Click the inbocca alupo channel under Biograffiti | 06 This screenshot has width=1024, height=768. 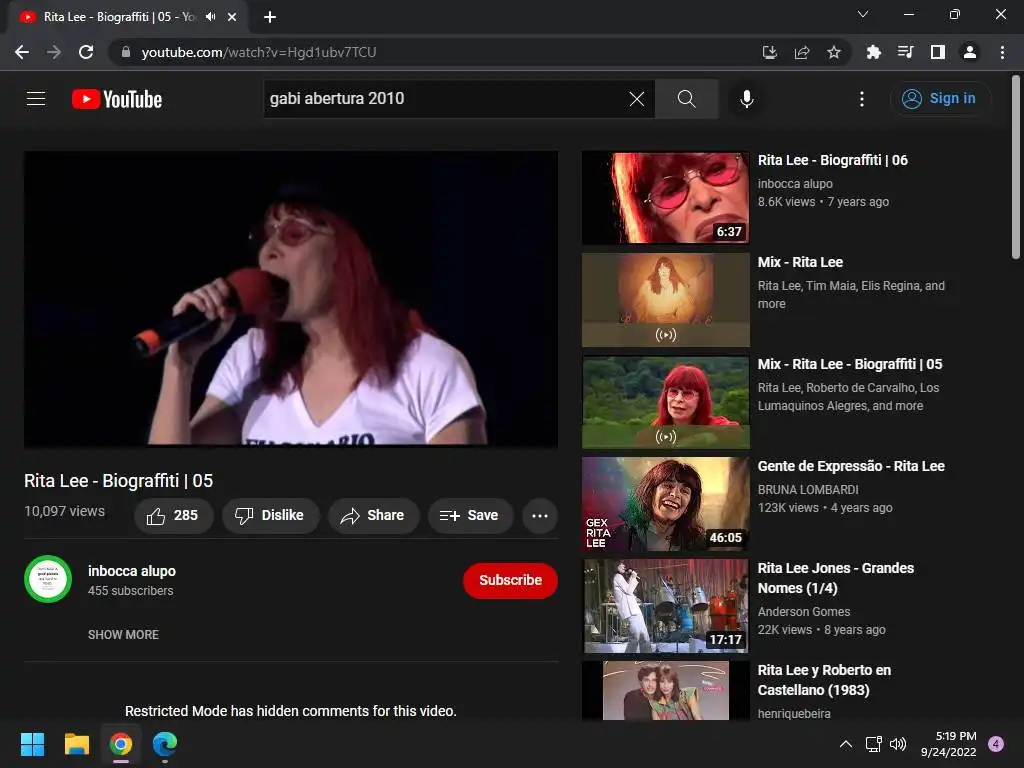795,184
